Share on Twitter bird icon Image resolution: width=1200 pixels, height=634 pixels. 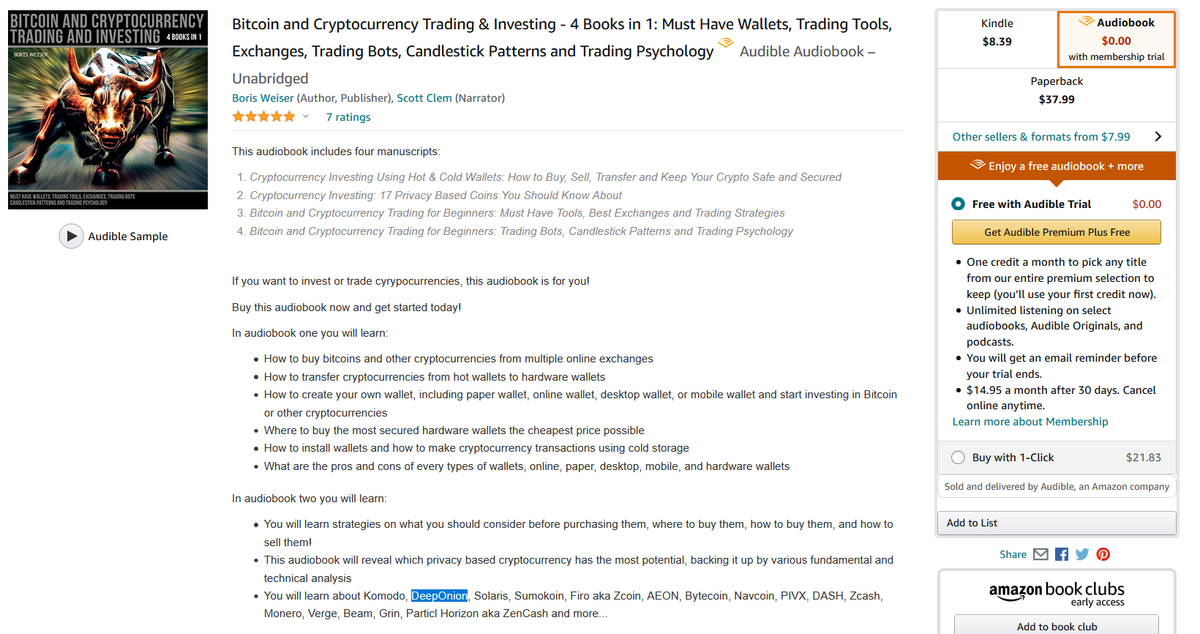pos(1082,554)
